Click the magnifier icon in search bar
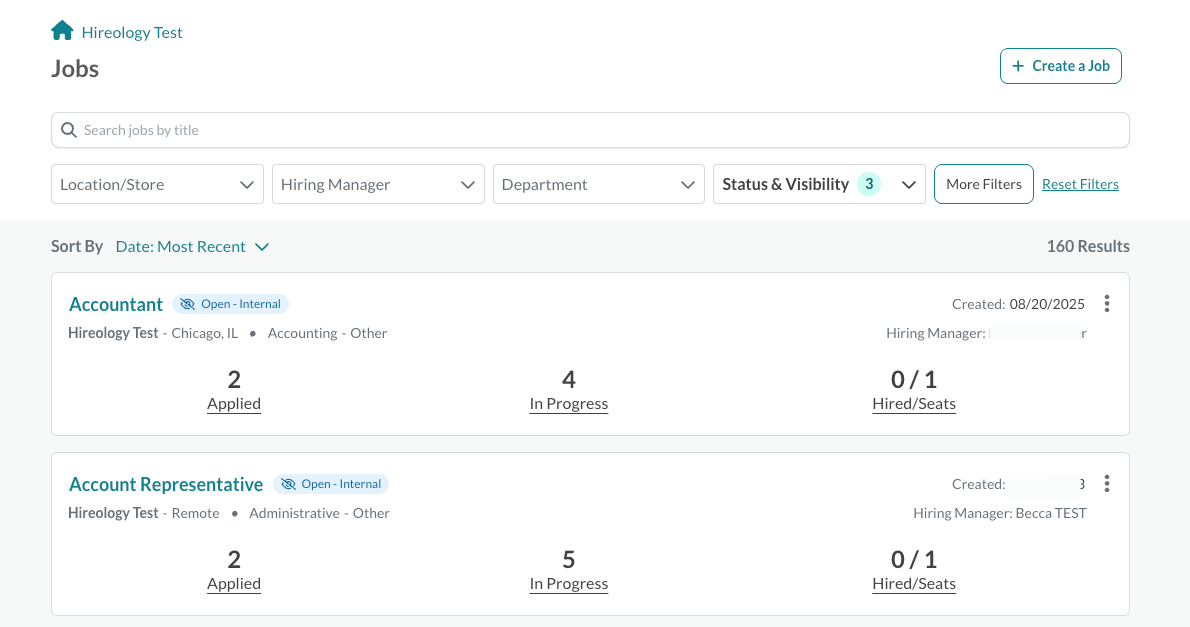Image resolution: width=1190 pixels, height=627 pixels. pyautogui.click(x=68, y=130)
